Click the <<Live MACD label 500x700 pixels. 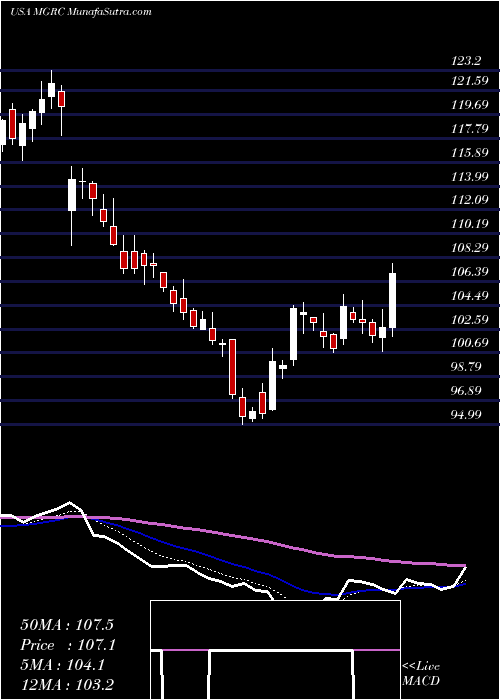[x=421, y=674]
